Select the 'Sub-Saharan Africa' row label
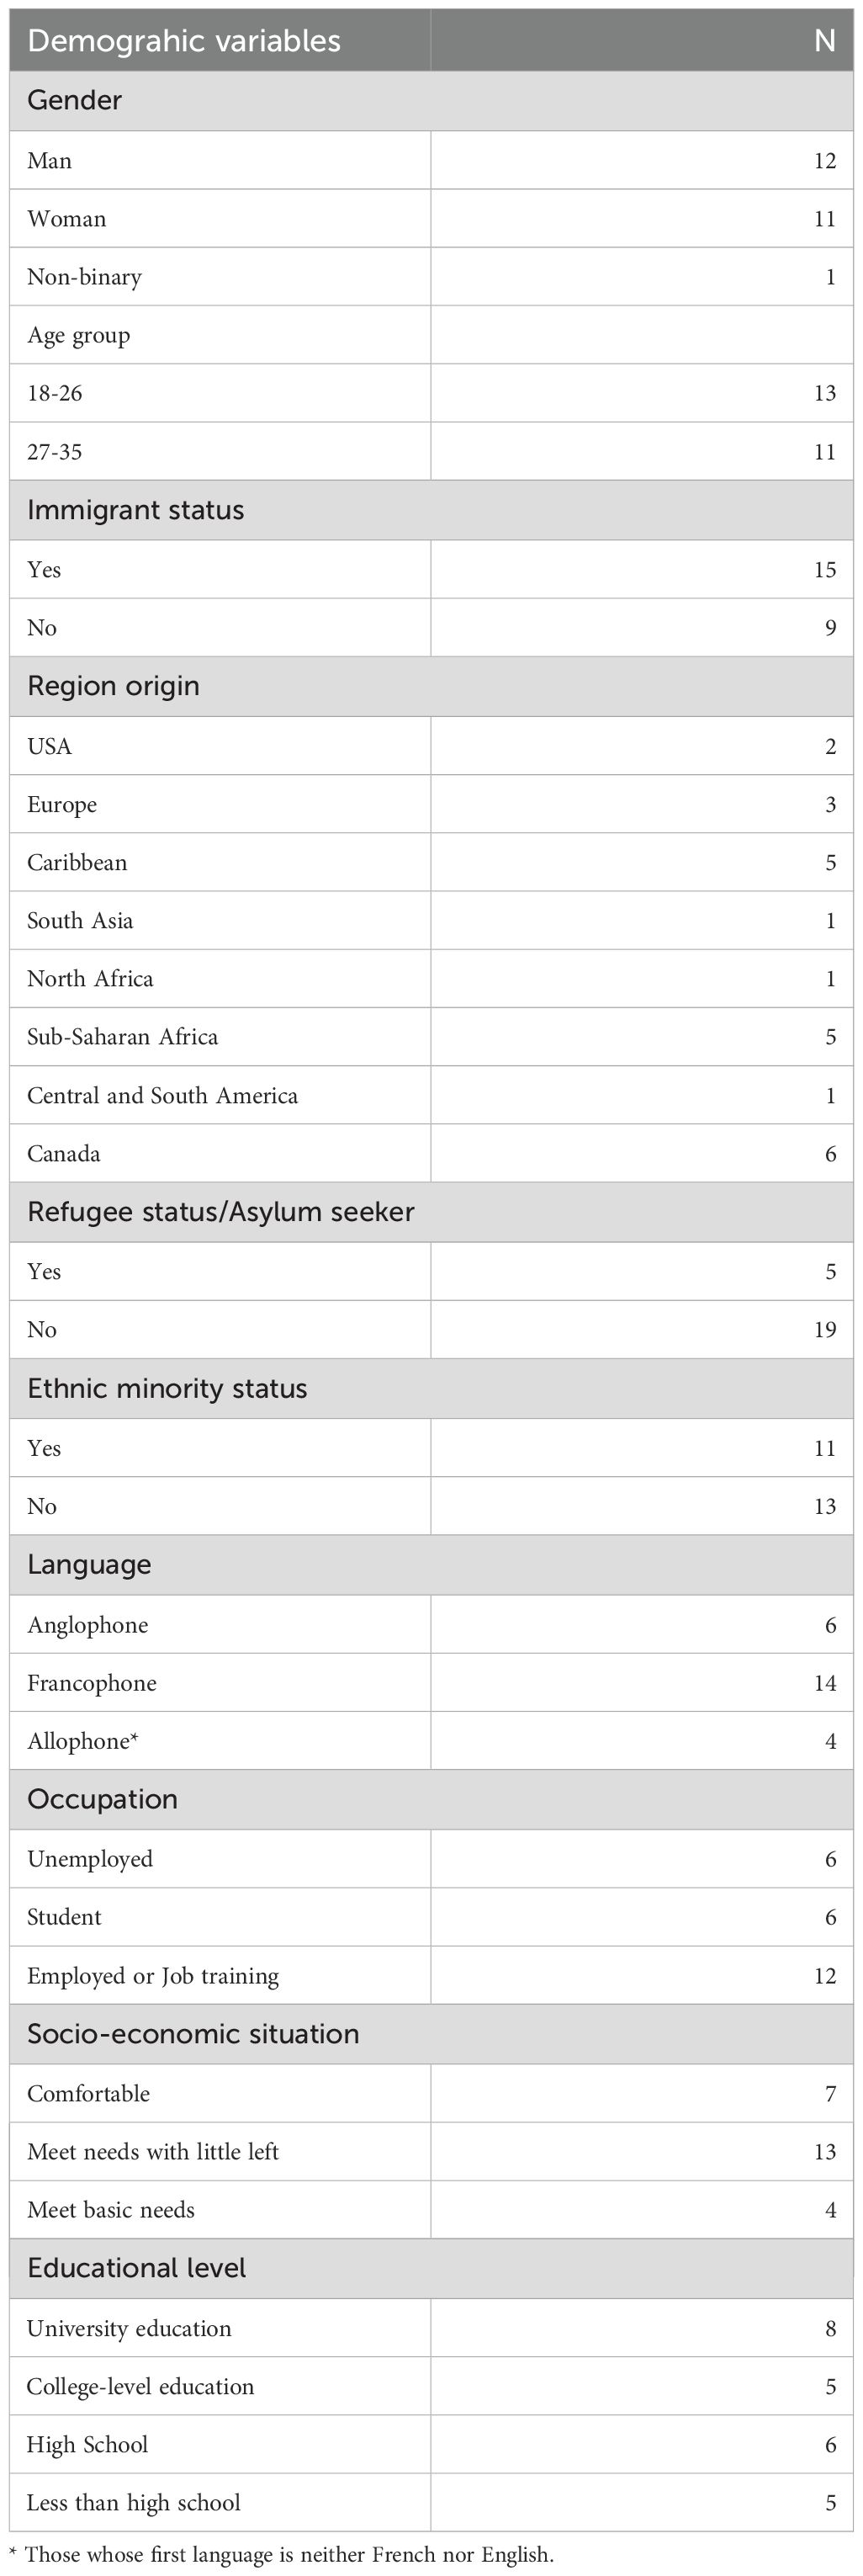This screenshot has height=2576, width=863. click(x=122, y=1037)
